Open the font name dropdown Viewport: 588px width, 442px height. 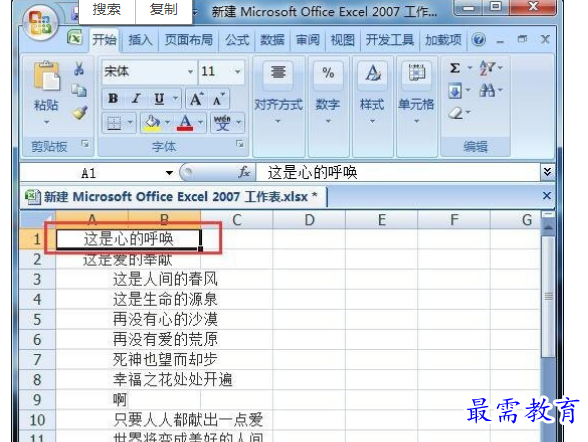[190, 71]
